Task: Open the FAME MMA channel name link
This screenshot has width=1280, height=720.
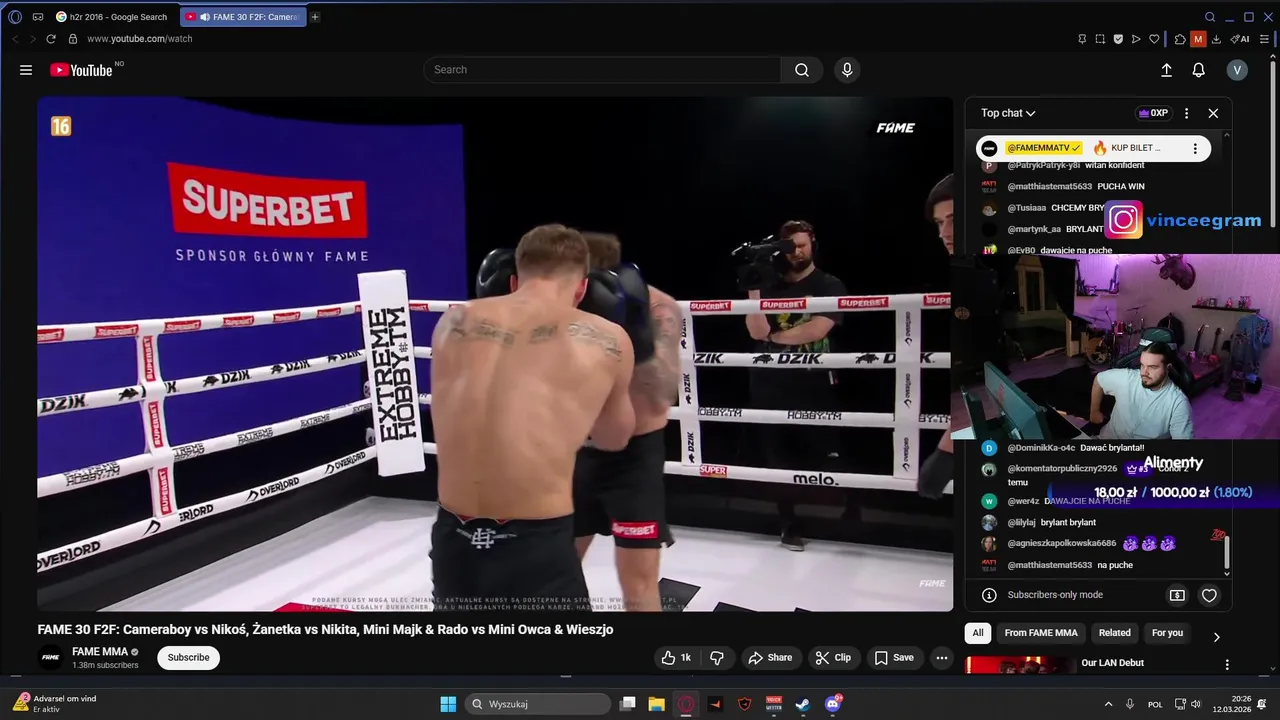Action: (x=100, y=652)
